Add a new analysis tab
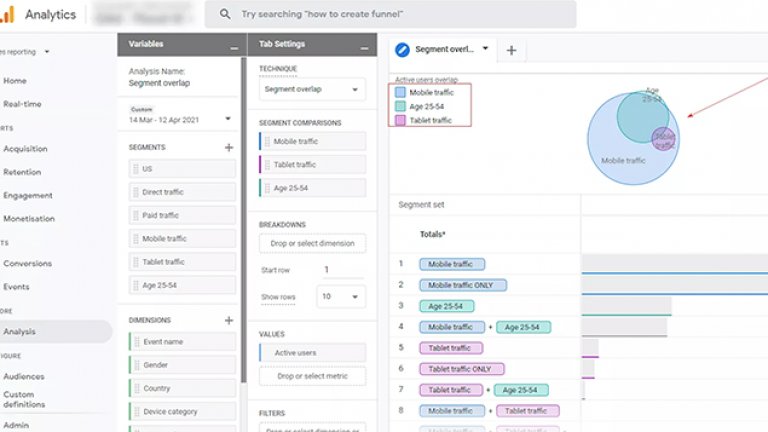This screenshot has height=432, width=768. coord(511,50)
